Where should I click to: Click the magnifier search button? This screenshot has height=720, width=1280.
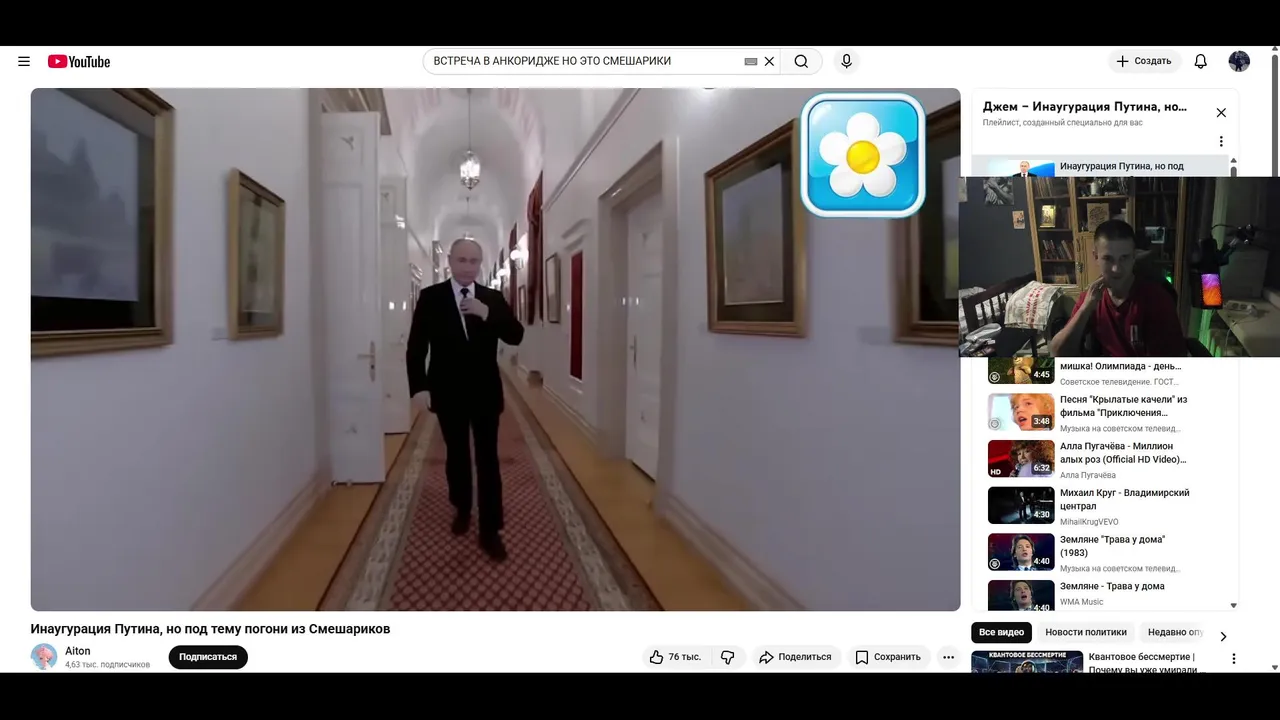click(801, 61)
